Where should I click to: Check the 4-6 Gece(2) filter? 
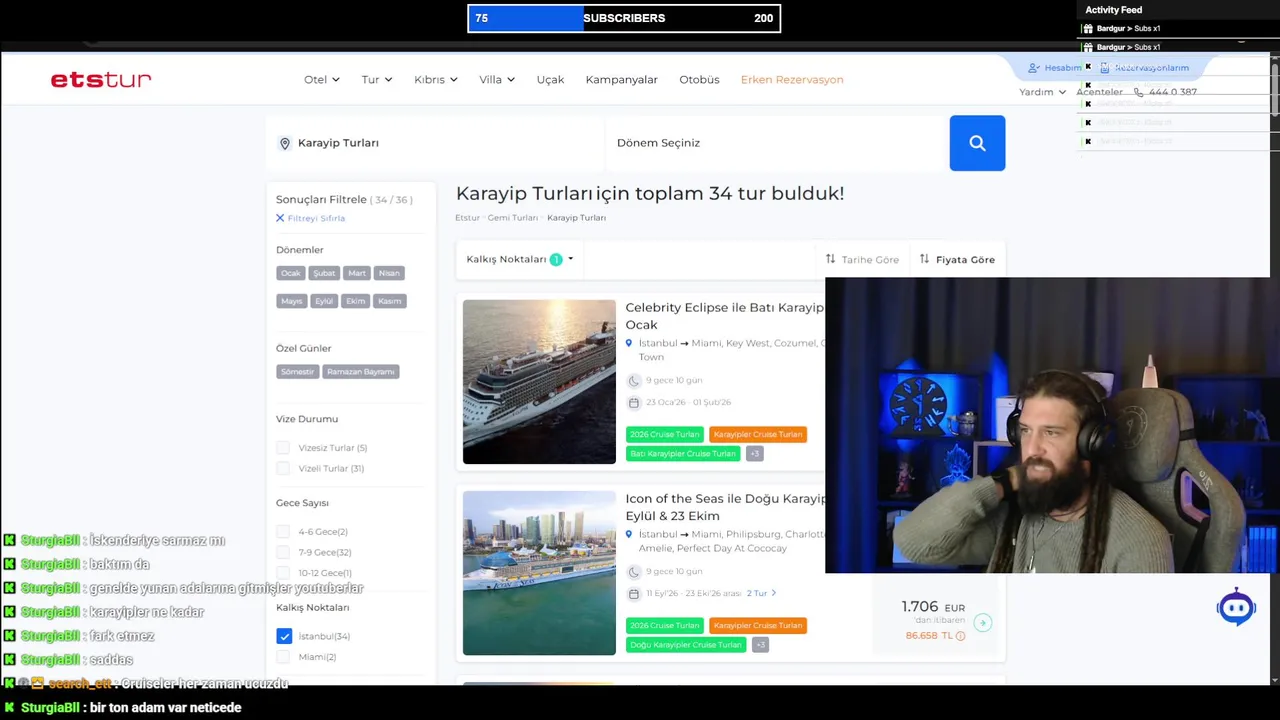(283, 532)
